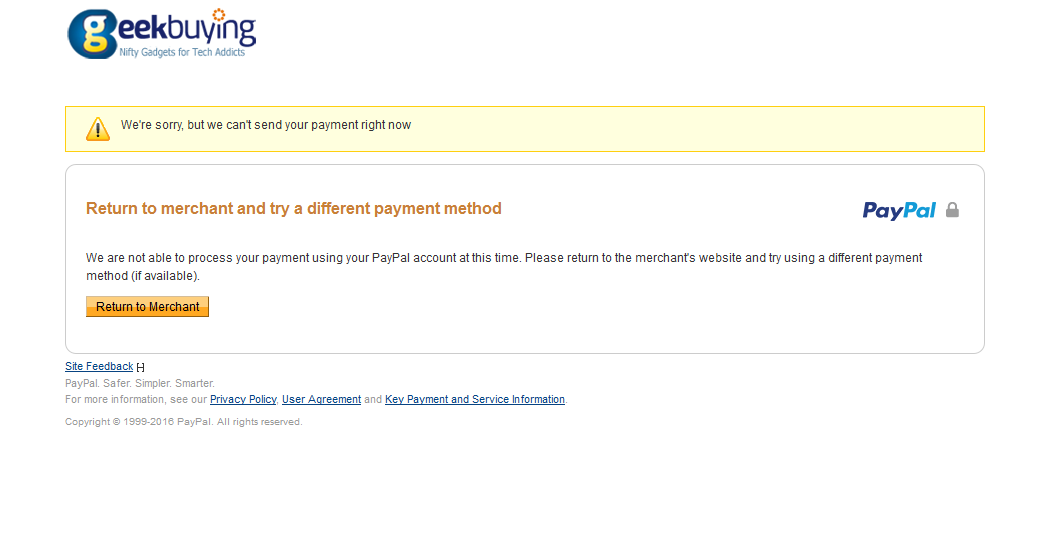Screen dimensions: 1051x535
Task: Click the 'Return to merchant' orange heading
Action: point(294,209)
